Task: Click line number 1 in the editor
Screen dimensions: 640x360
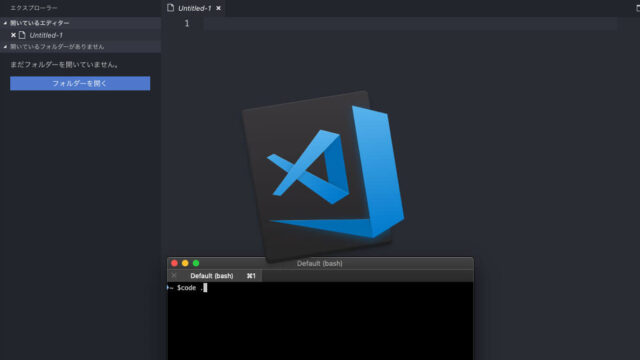Action: tap(187, 24)
